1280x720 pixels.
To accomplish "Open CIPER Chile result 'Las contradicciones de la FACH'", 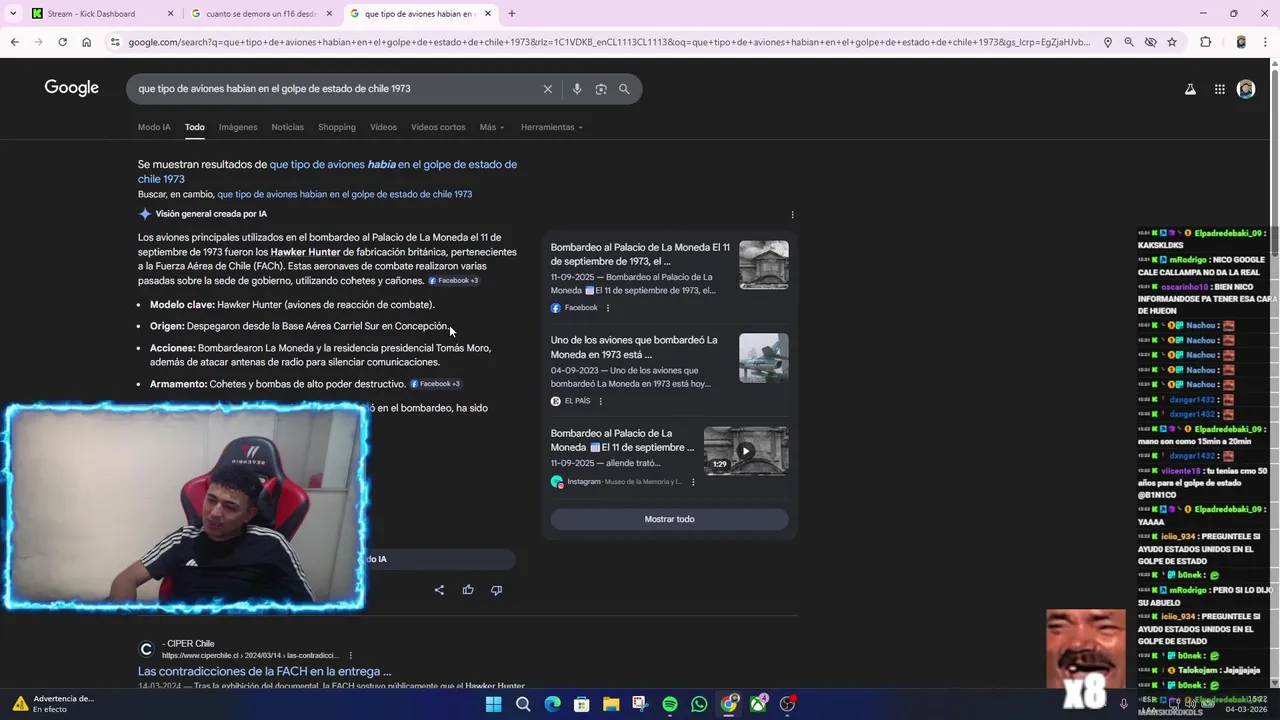I will (264, 671).
